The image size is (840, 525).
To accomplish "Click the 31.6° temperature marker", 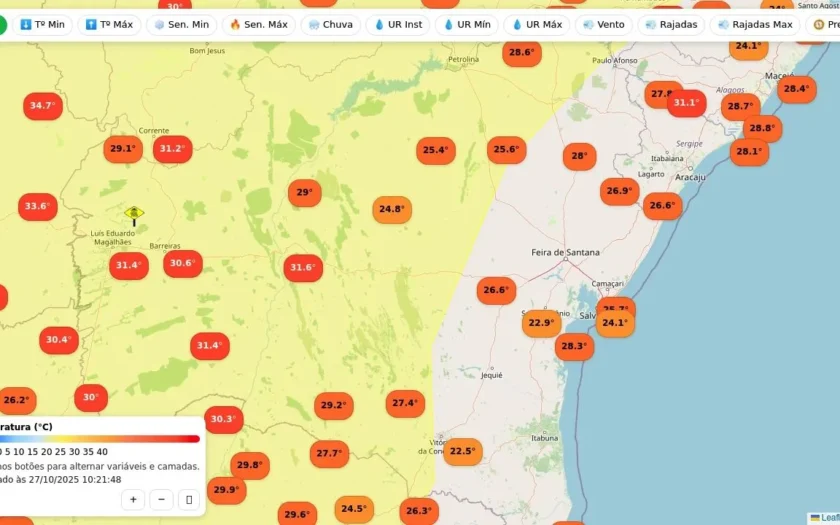I will 303,267.
